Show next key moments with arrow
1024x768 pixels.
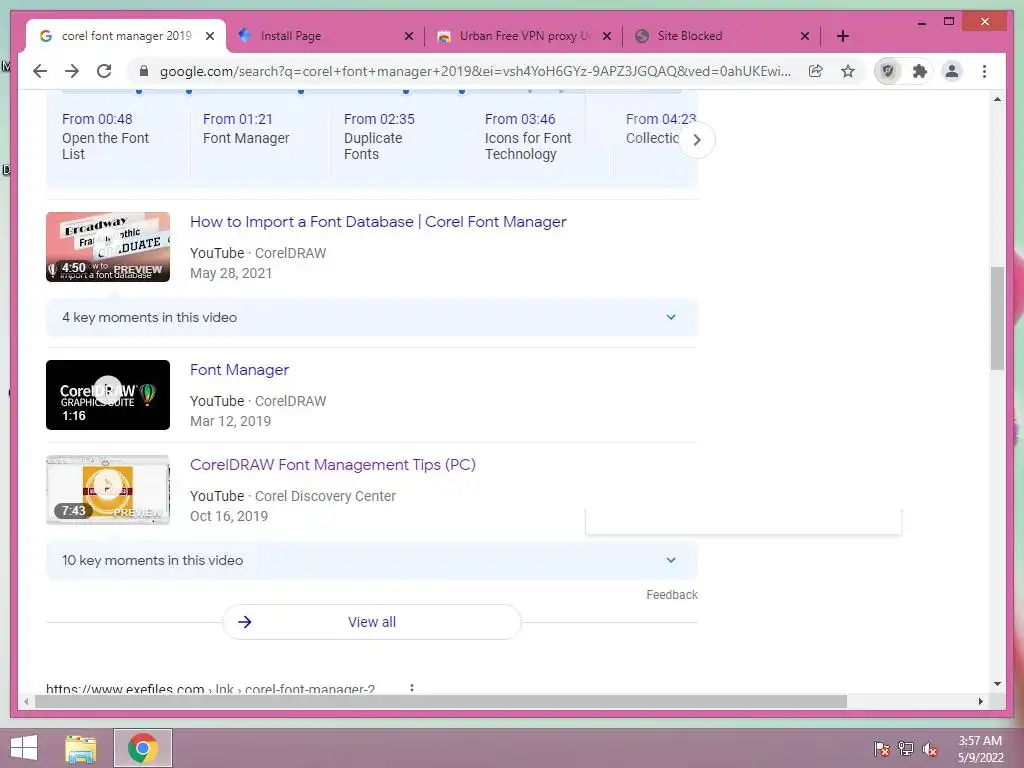(x=697, y=140)
